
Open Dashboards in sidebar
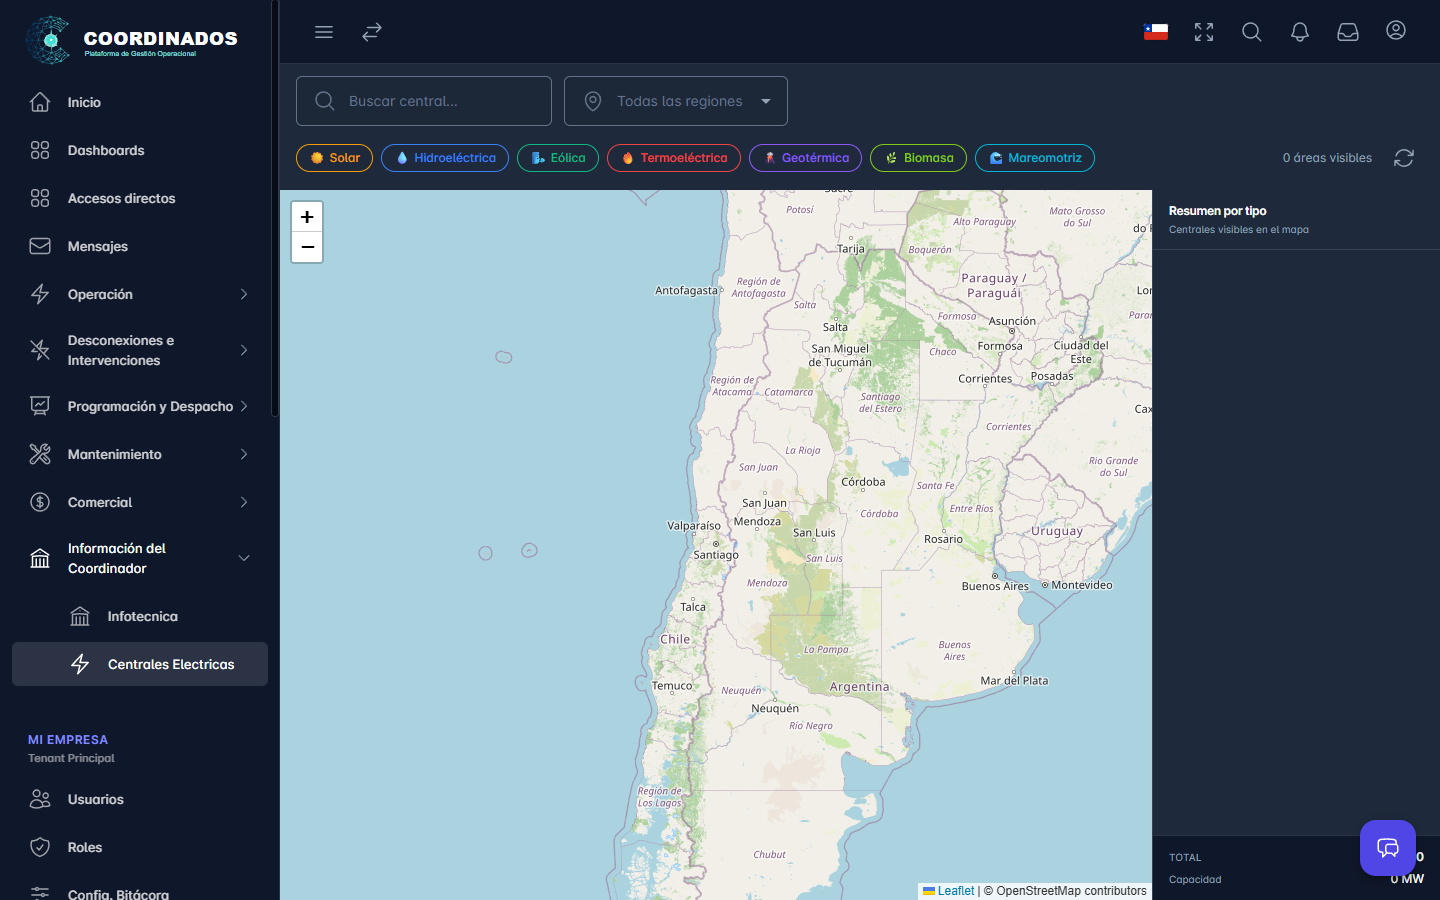(140, 150)
